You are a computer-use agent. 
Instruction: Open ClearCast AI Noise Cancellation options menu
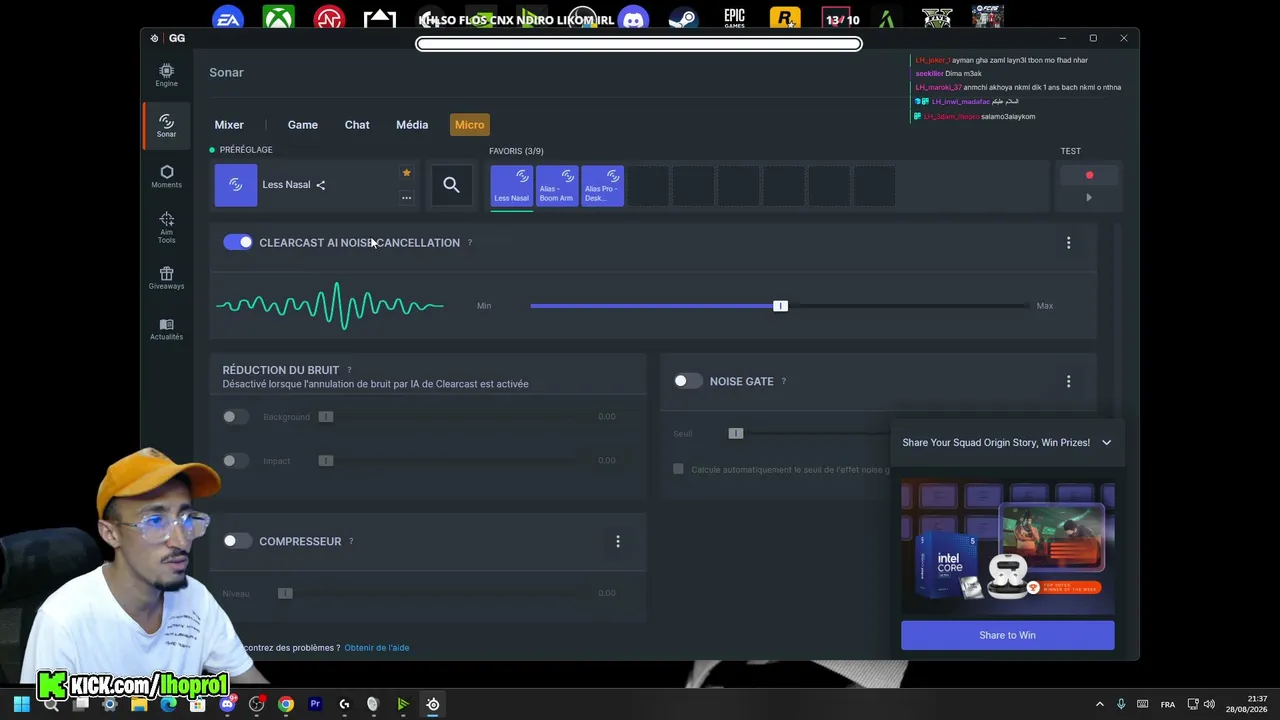[x=1068, y=243]
